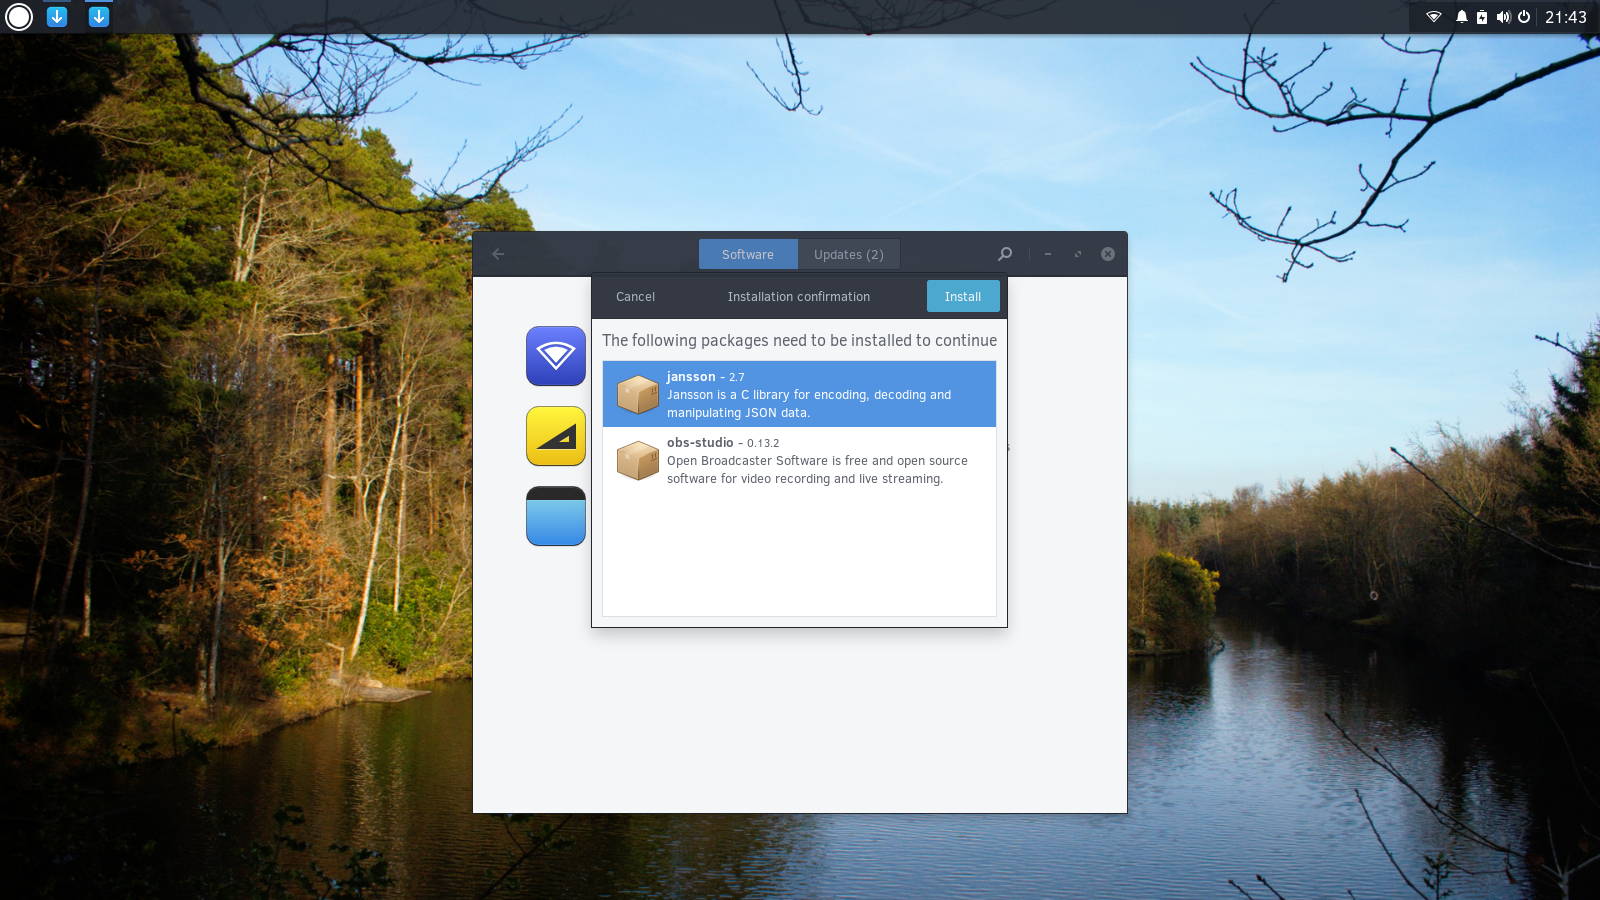The width and height of the screenshot is (1600, 900).
Task: Select the jansson package row
Action: [799, 394]
